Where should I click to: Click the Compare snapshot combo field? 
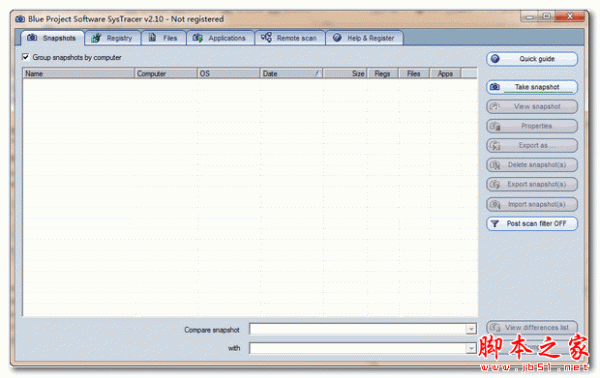click(362, 329)
